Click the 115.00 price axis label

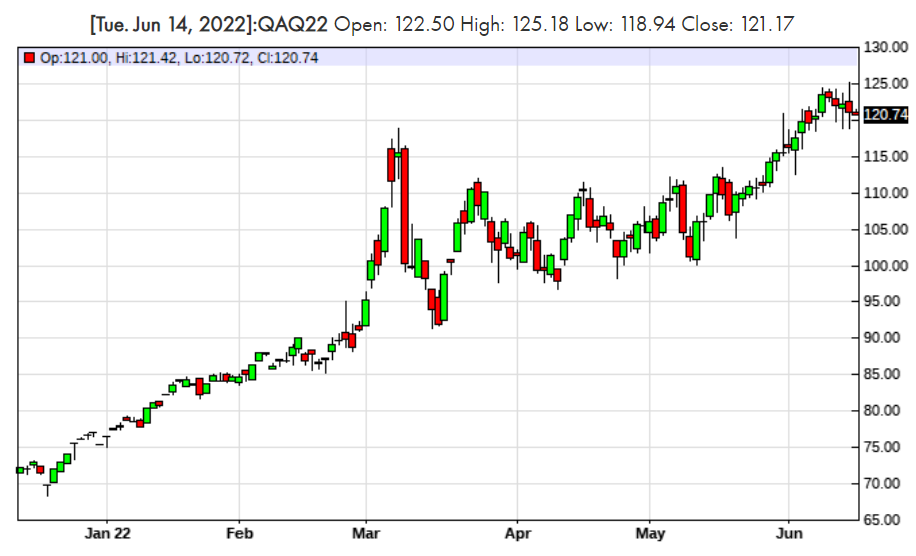(x=886, y=157)
